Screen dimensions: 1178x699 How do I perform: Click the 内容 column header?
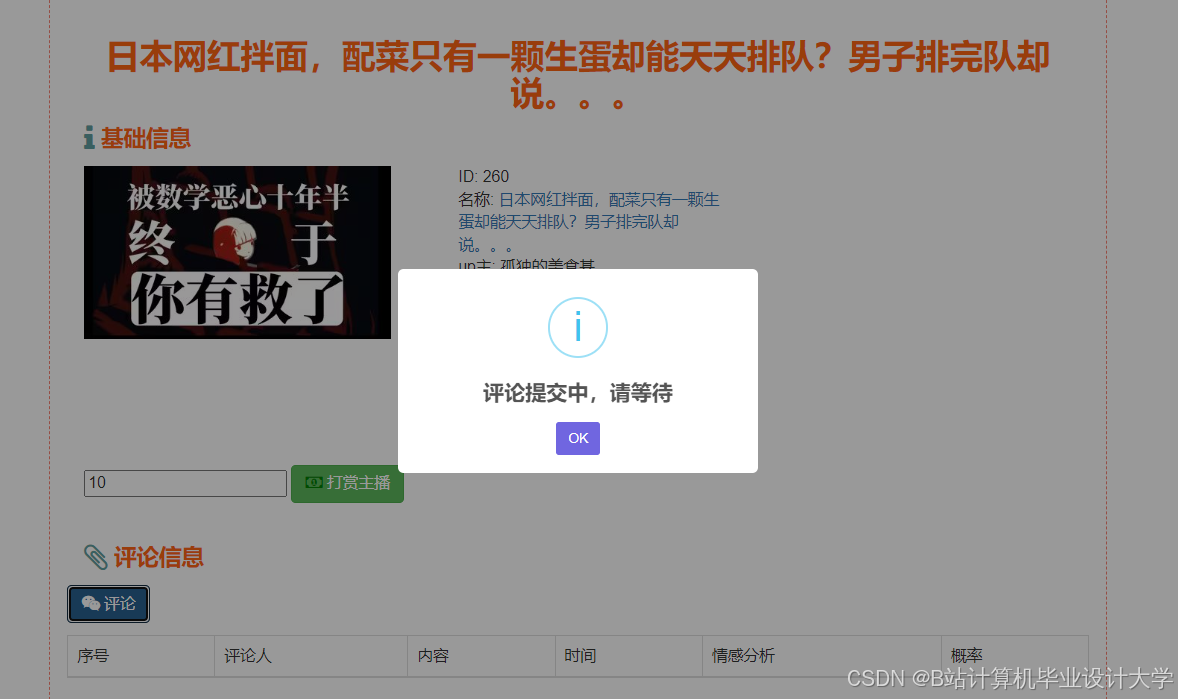pos(432,656)
